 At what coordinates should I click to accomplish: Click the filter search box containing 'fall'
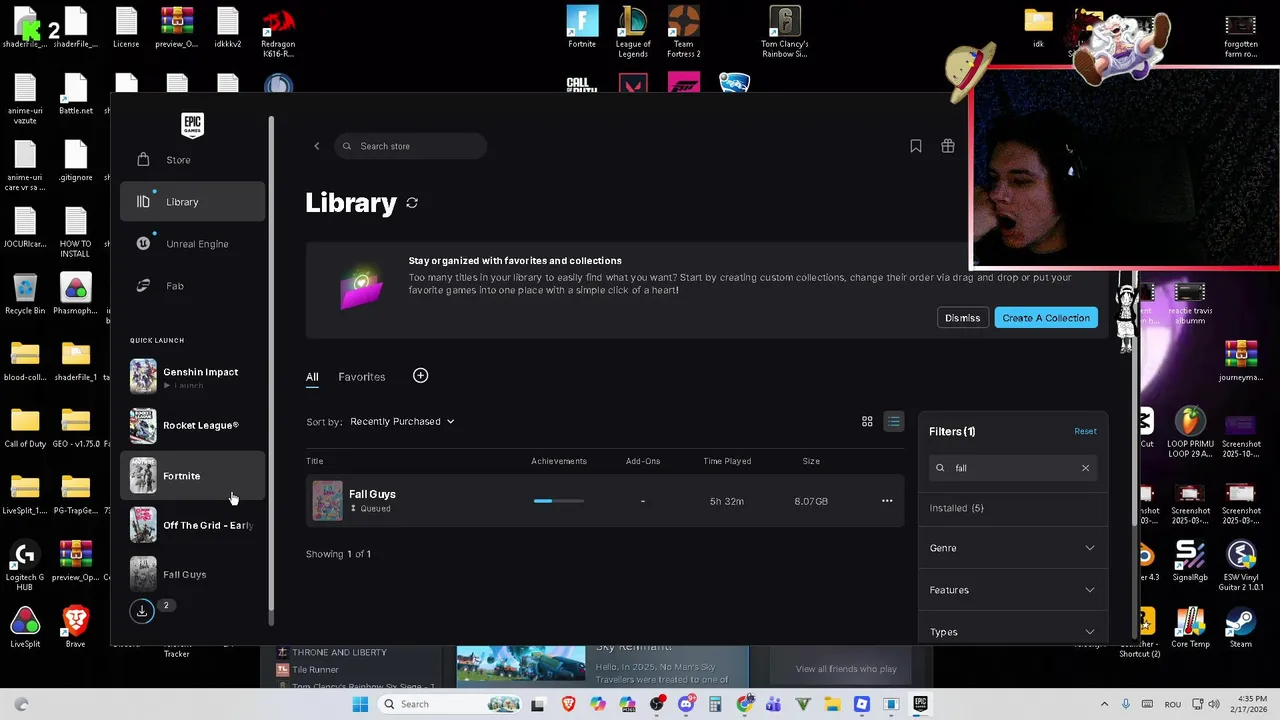[x=1012, y=468]
